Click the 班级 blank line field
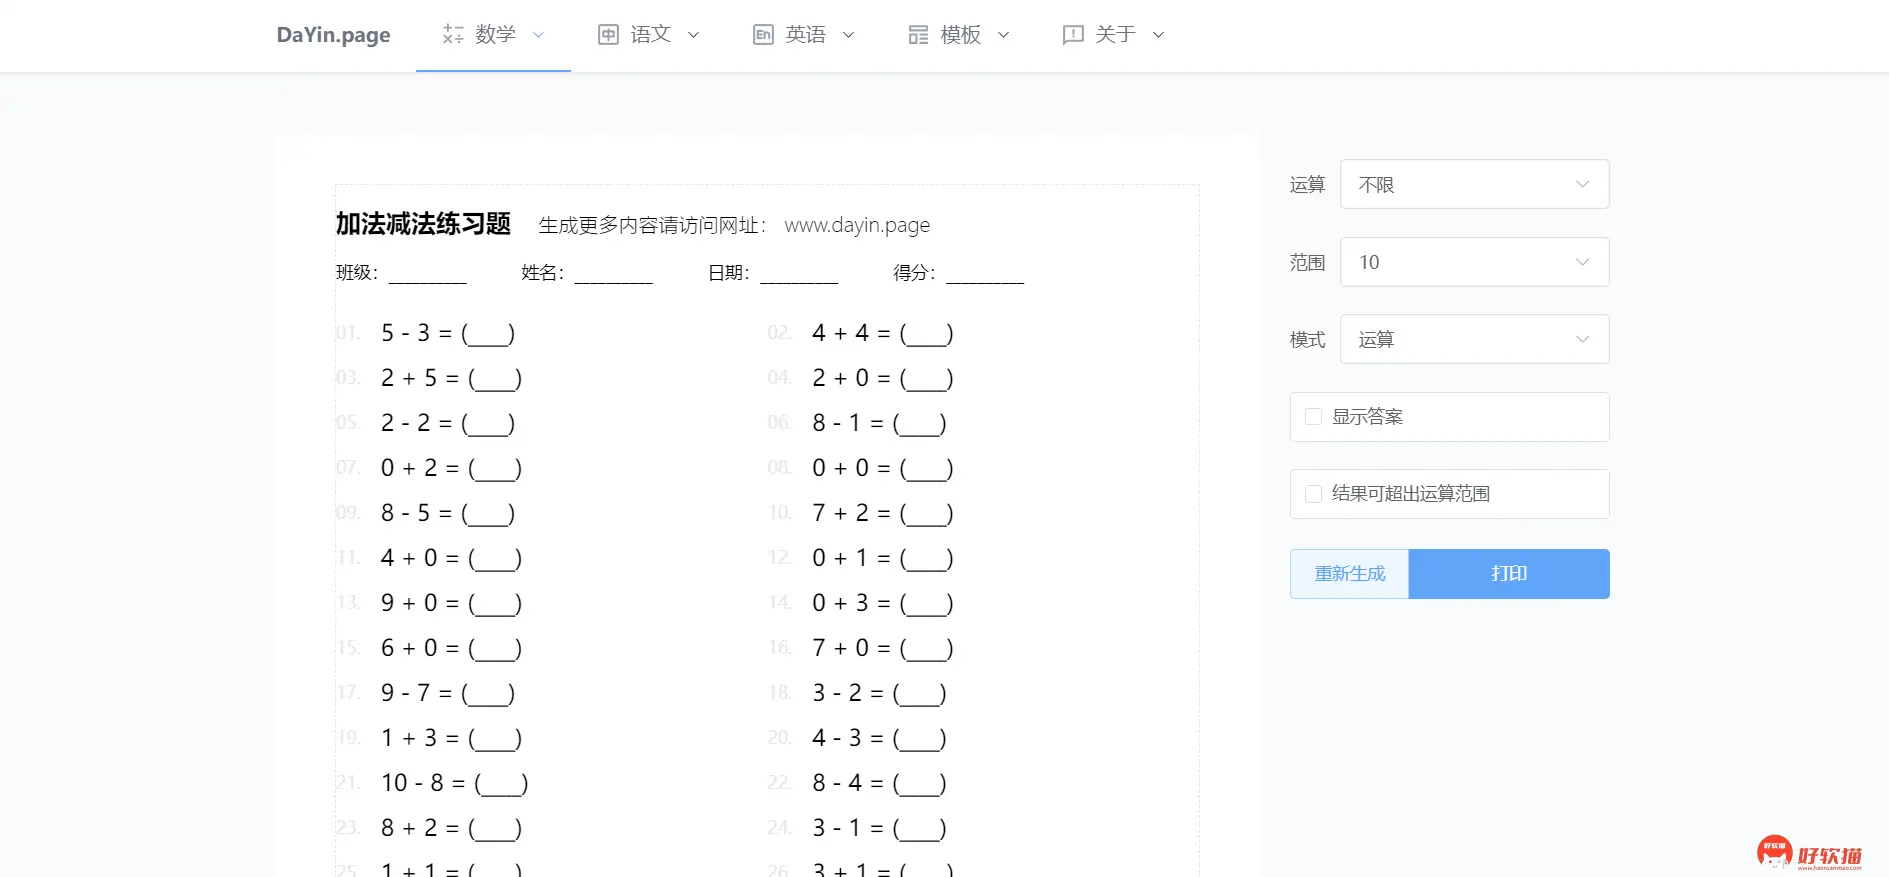This screenshot has height=877, width=1889. point(427,274)
